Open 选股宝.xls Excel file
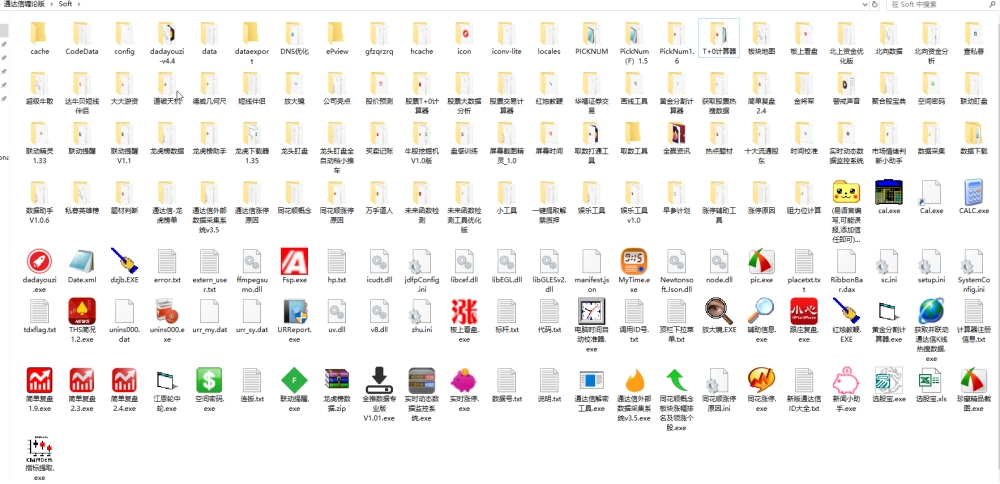Image resolution: width=1000 pixels, height=484 pixels. pos(931,380)
